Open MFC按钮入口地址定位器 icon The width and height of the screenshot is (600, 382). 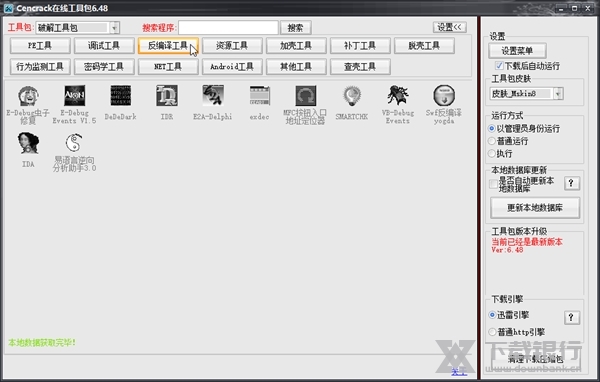pyautogui.click(x=305, y=96)
